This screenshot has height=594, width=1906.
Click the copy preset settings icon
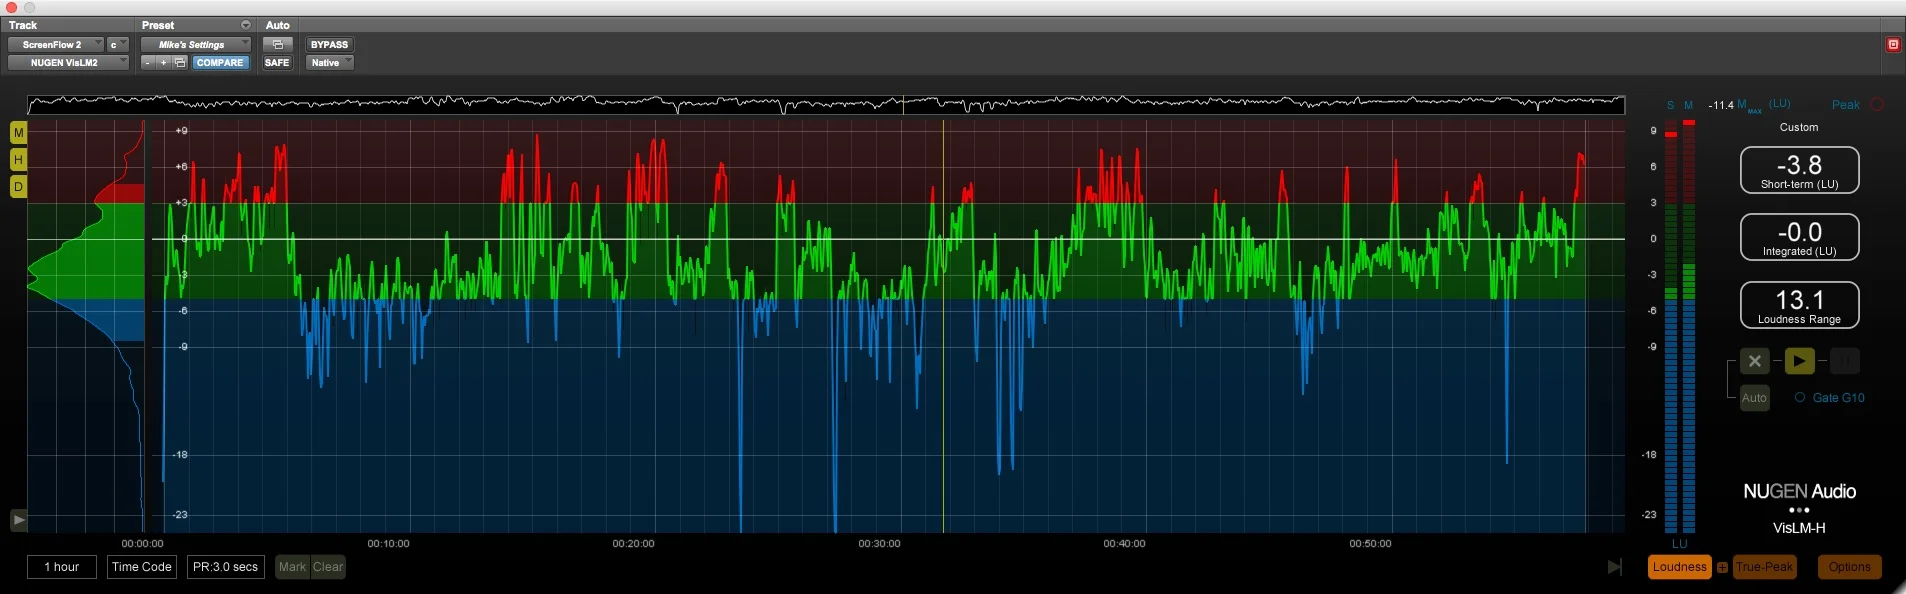point(180,62)
